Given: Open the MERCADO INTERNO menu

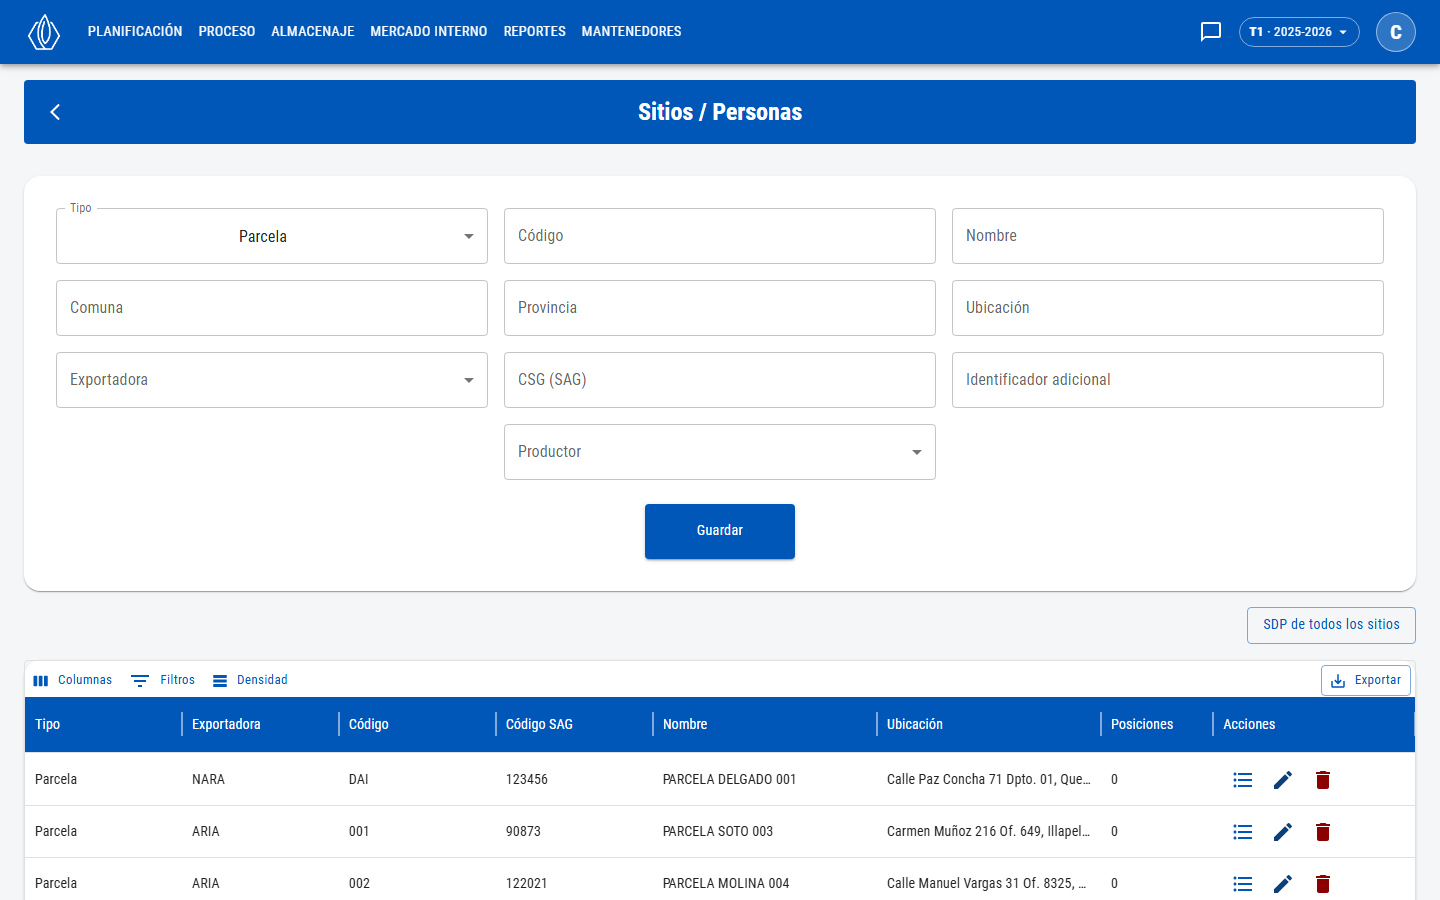Looking at the screenshot, I should click(x=429, y=32).
